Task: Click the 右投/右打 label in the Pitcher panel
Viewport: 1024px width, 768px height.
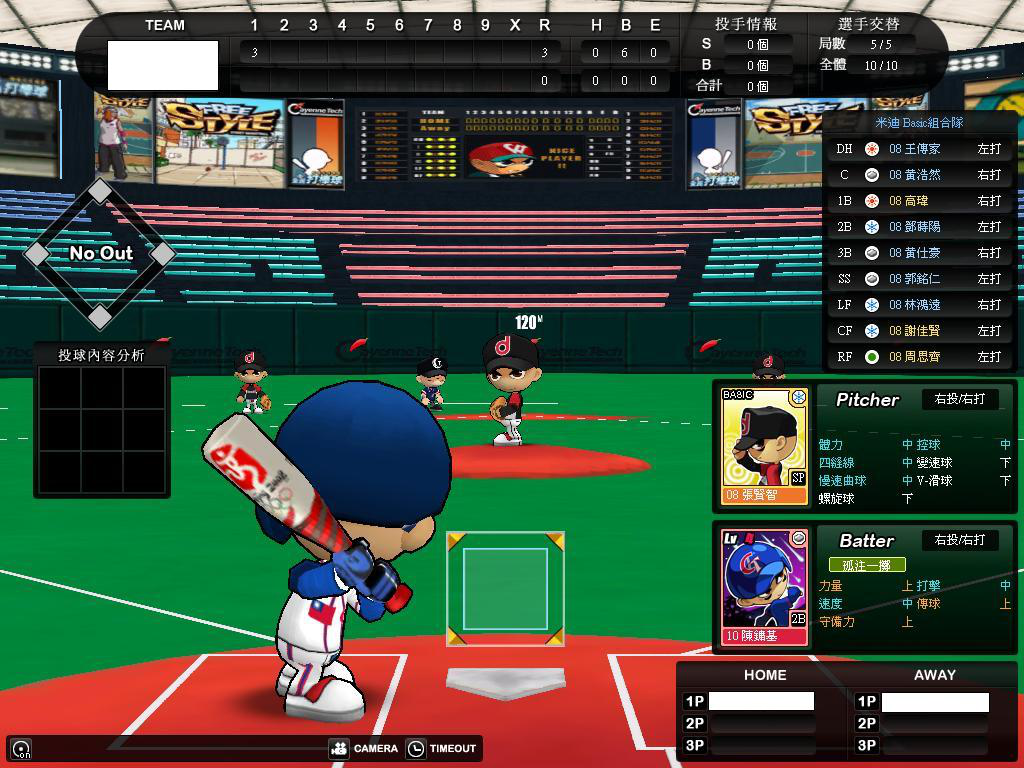Action: tap(959, 399)
